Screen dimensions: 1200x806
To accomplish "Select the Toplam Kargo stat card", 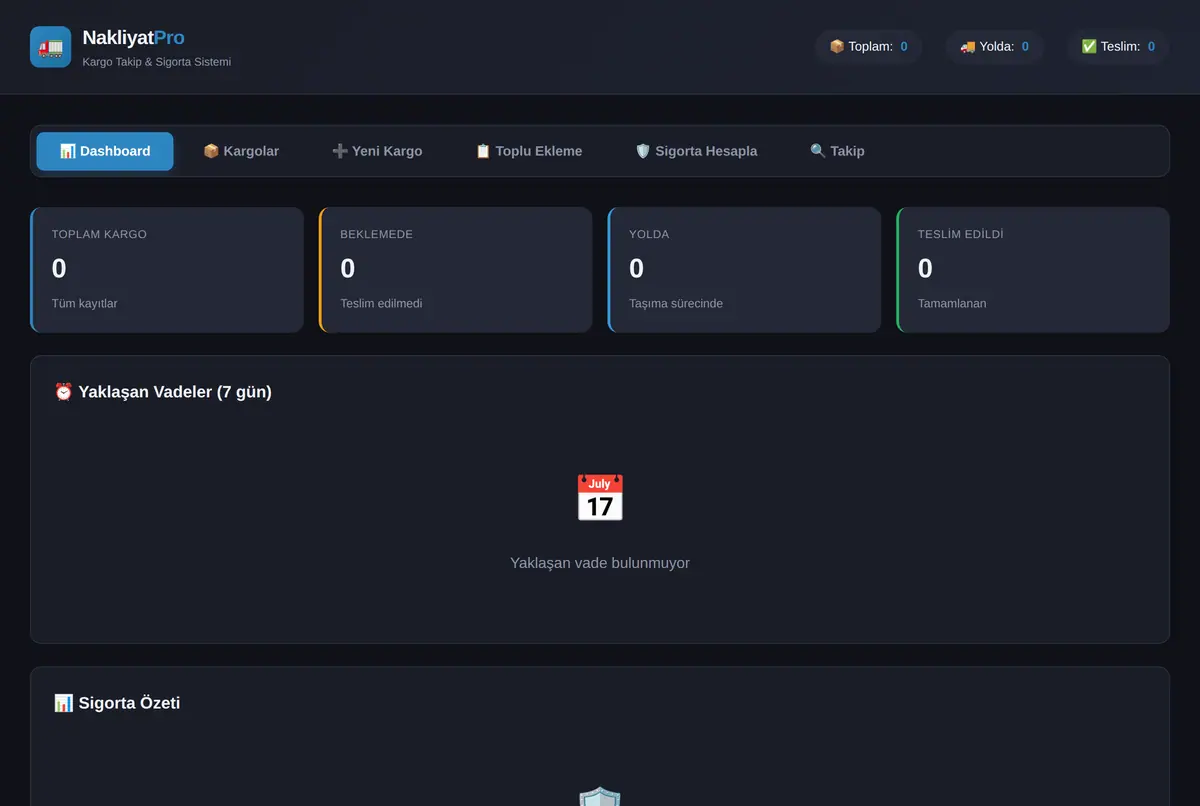I will click(167, 270).
